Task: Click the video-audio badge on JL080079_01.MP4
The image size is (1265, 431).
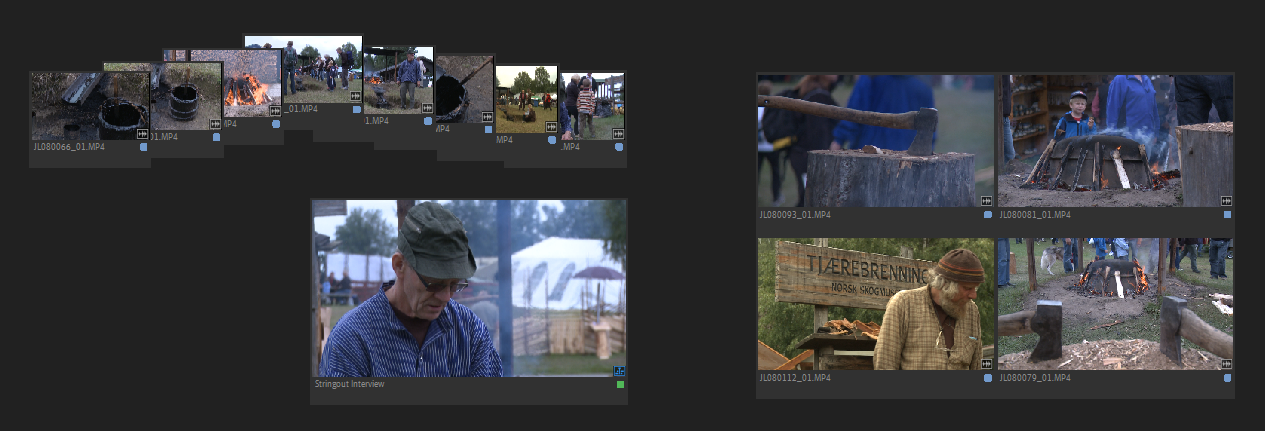Action: point(1226,364)
